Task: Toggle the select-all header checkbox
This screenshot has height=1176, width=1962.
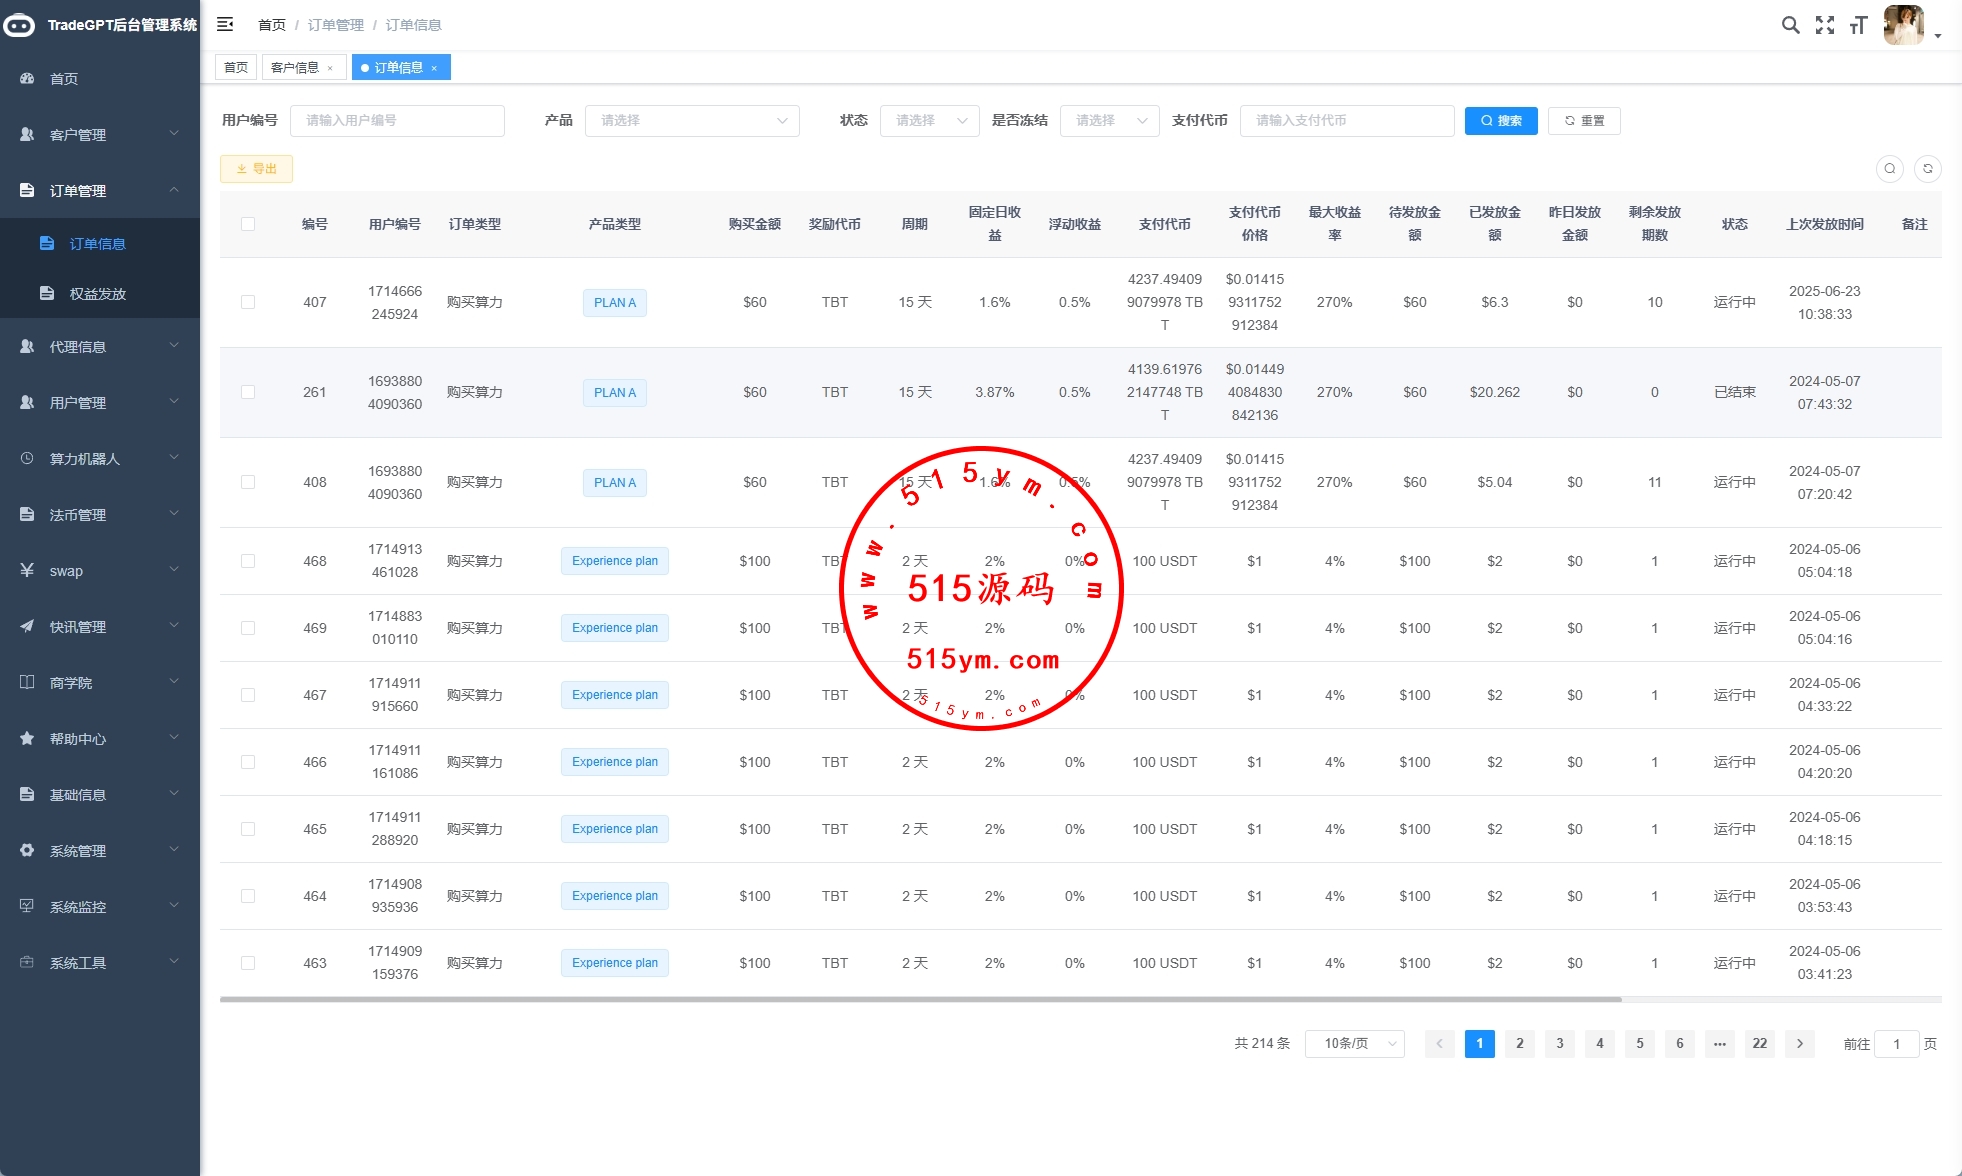Action: pos(248,224)
